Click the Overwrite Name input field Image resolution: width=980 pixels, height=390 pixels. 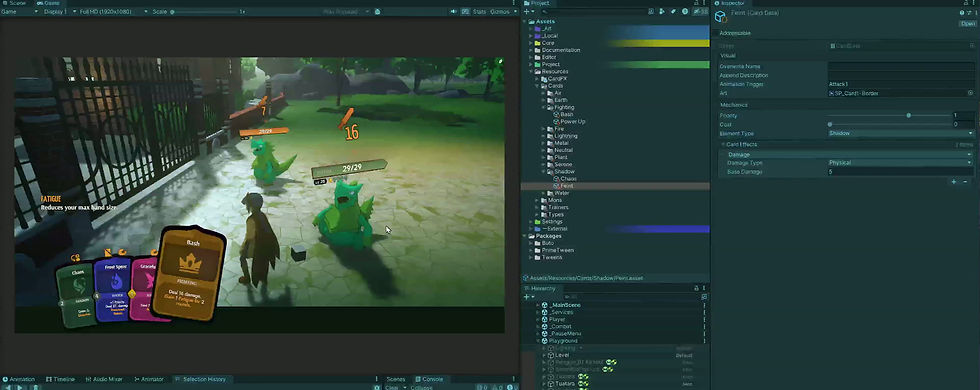point(901,66)
